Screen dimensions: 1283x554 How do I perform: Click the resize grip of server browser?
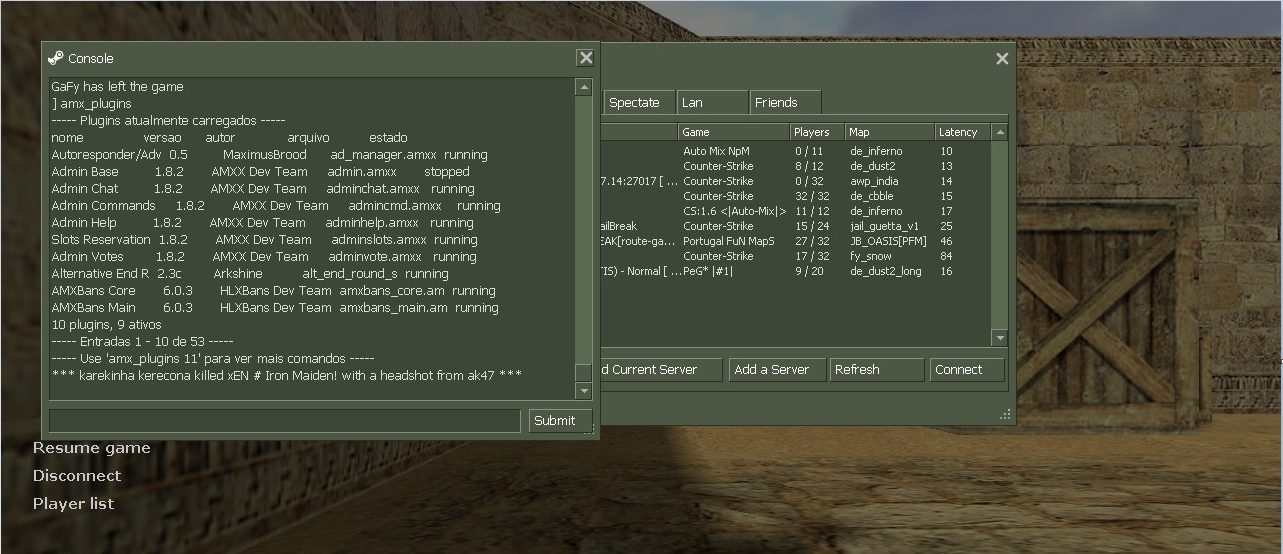(1004, 414)
